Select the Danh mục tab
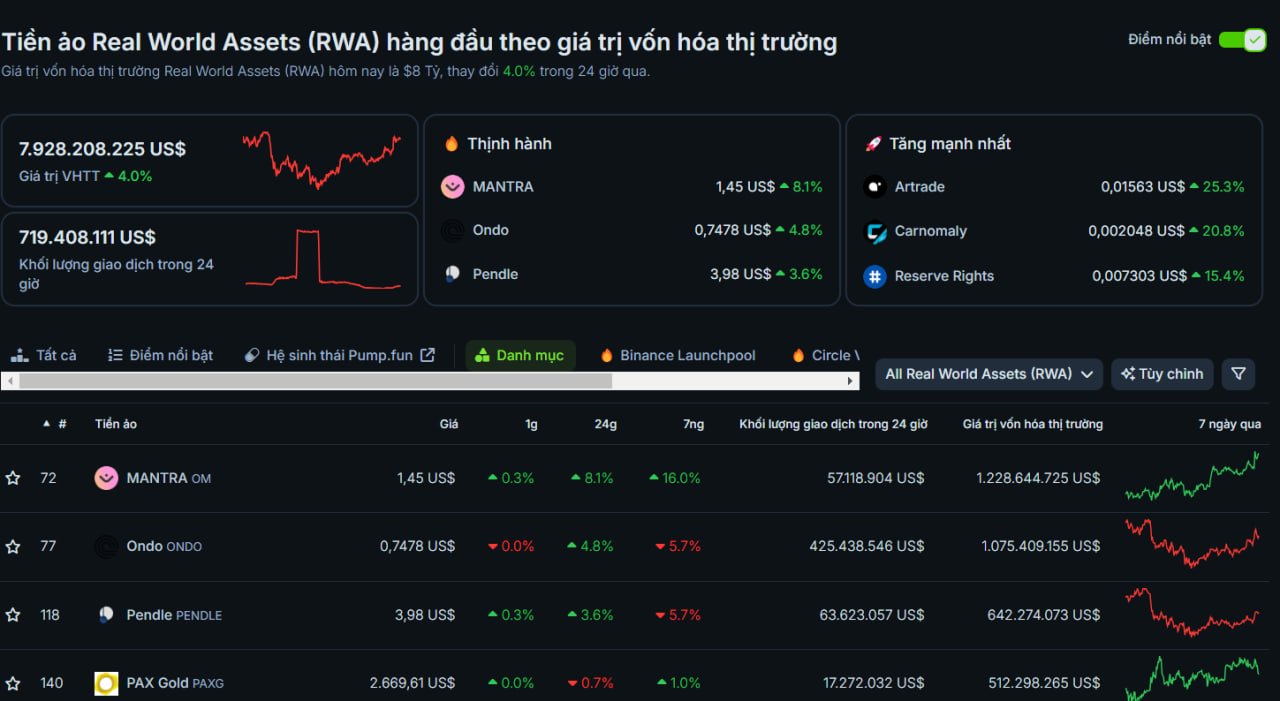Image resolution: width=1280 pixels, height=701 pixels. point(520,355)
